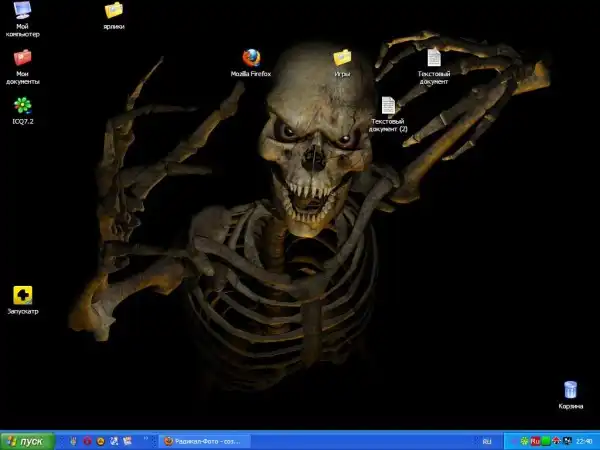Click the last Quick Launch icon
Viewport: 600px width, 450px height.
tap(129, 441)
